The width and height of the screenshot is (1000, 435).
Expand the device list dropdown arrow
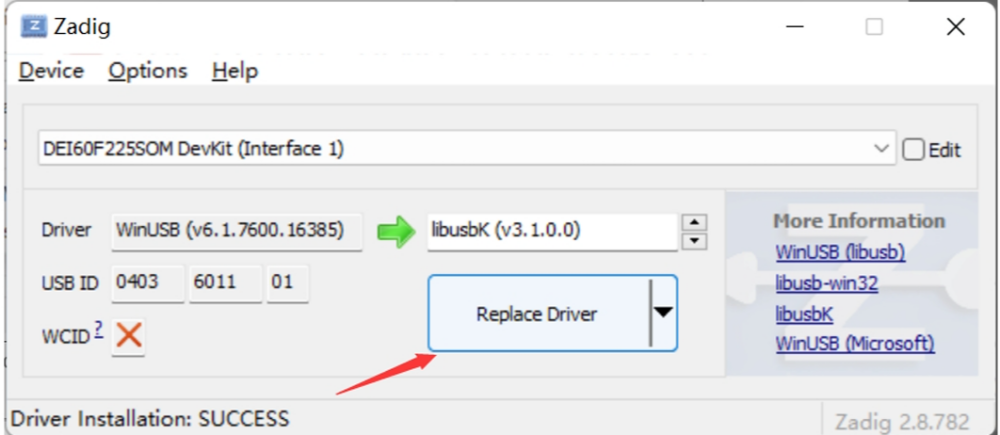point(881,149)
